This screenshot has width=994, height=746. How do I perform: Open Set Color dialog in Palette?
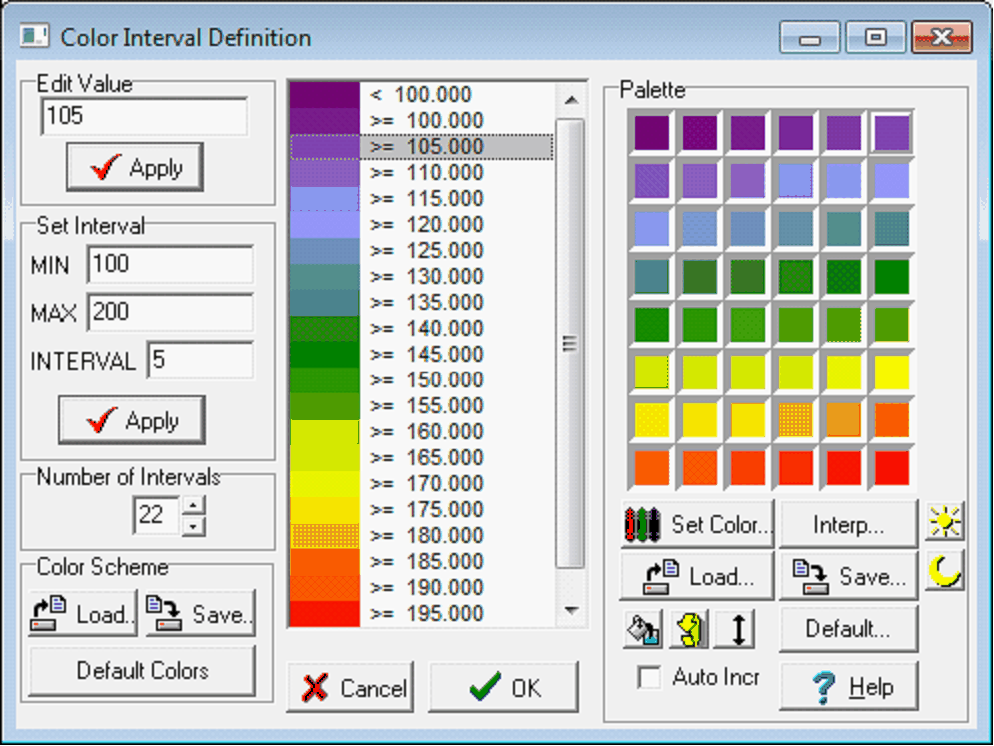pyautogui.click(x=697, y=525)
